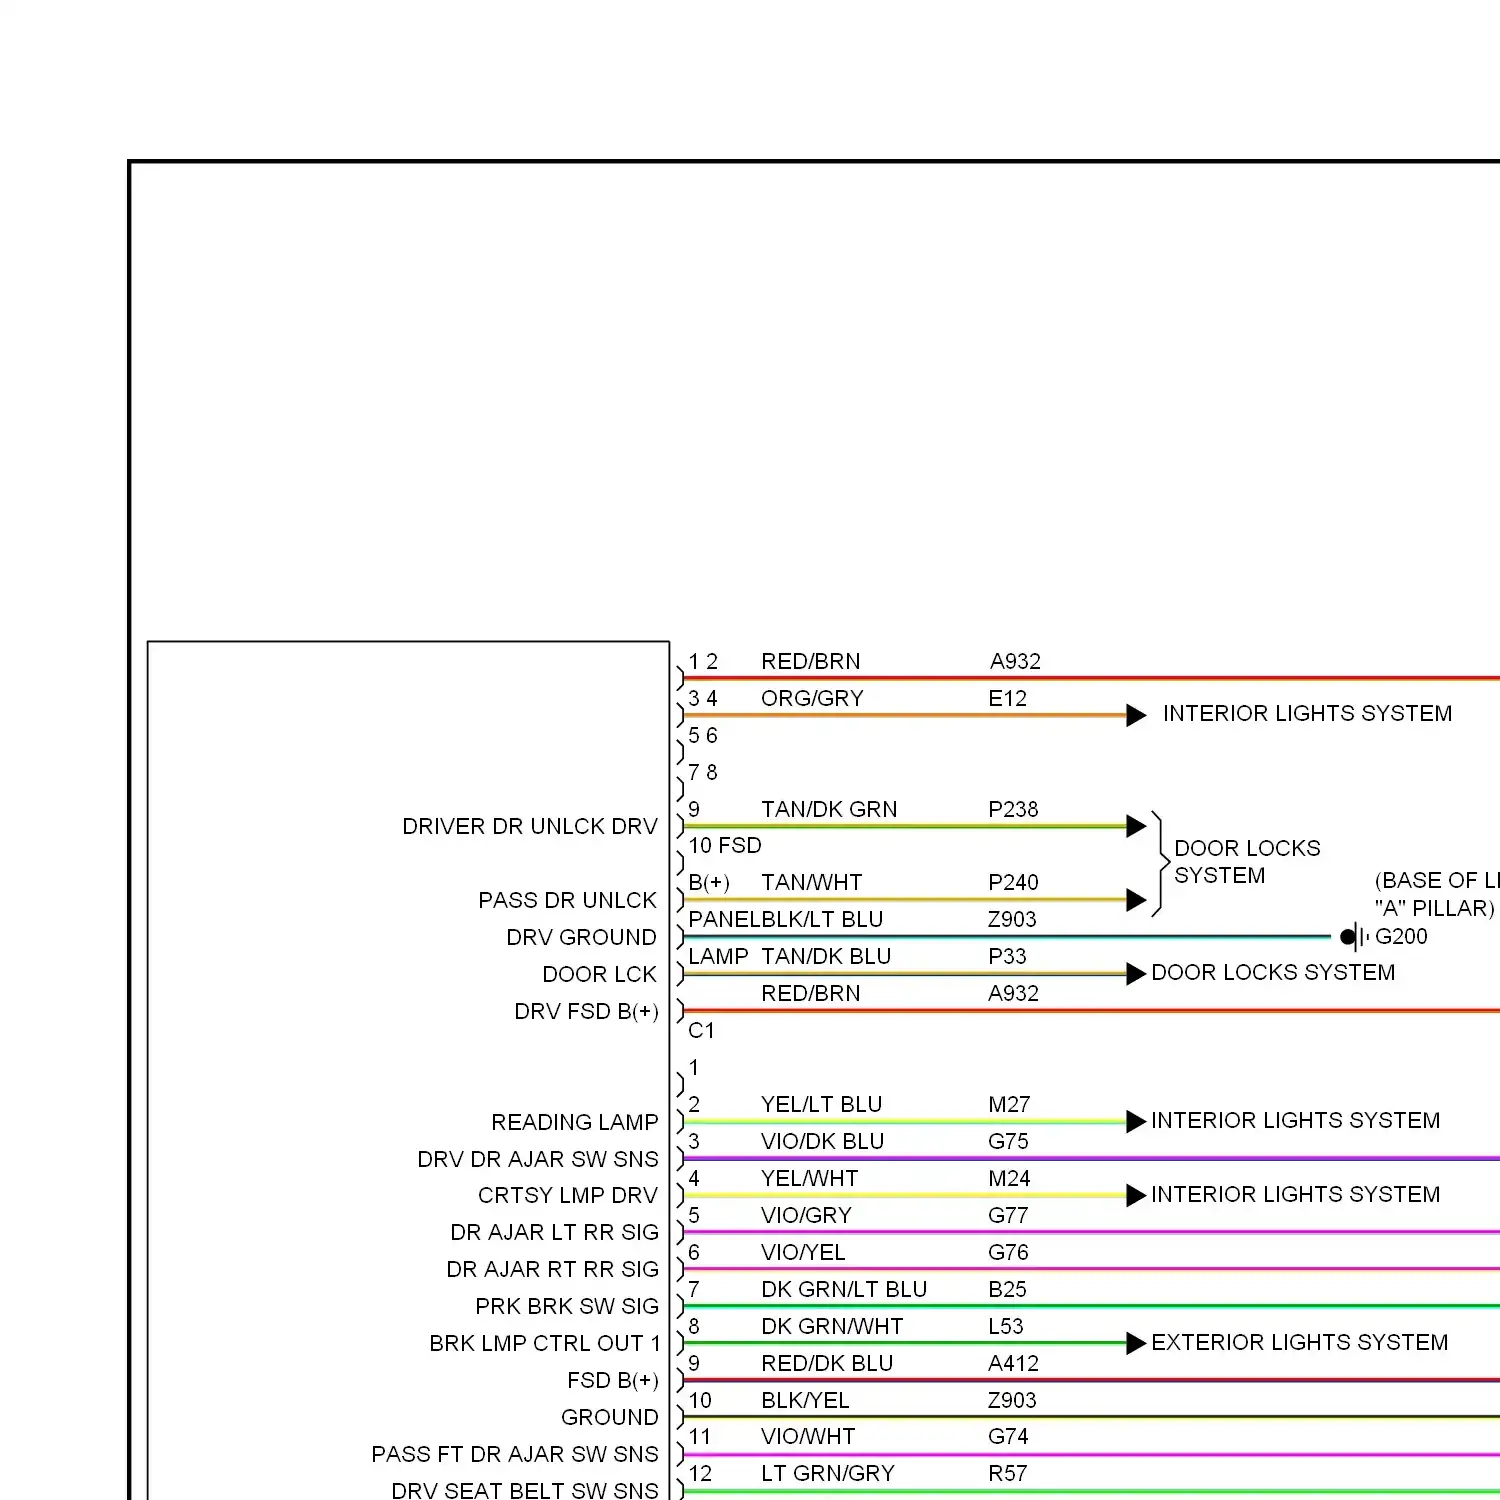Click circuit code P238
This screenshot has width=1500, height=1500.
[1013, 809]
